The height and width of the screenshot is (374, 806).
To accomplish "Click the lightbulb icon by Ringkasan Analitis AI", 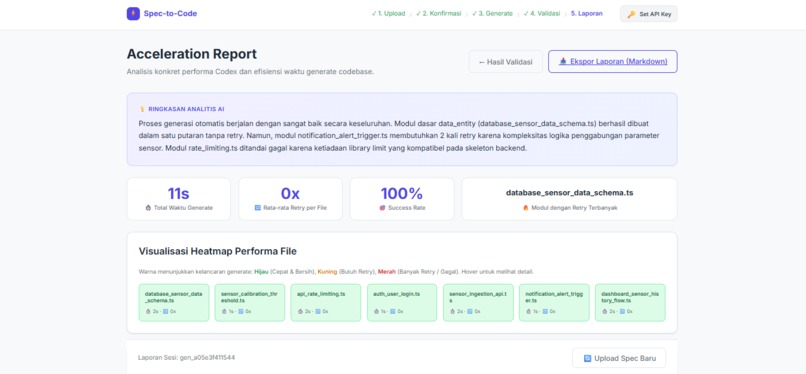I will pyautogui.click(x=142, y=109).
